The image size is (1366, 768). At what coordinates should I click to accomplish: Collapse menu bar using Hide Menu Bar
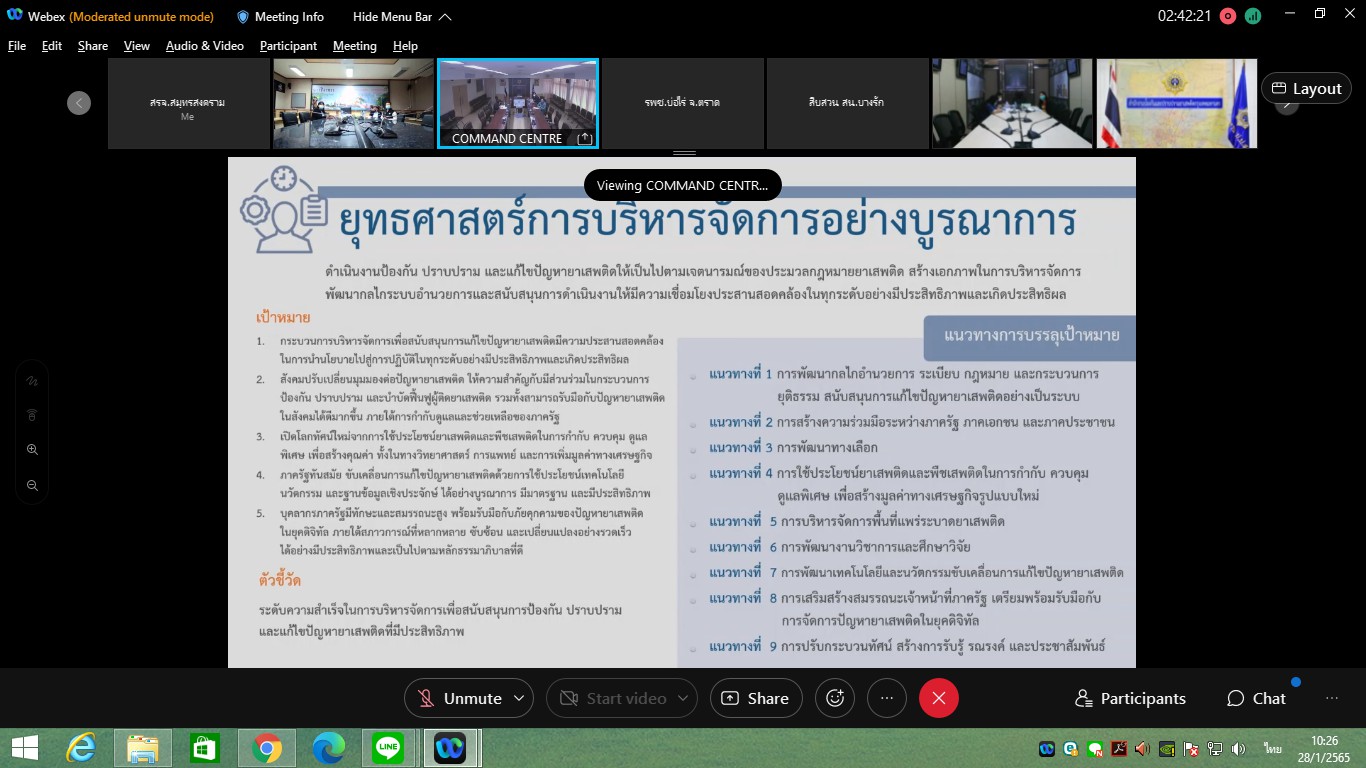click(x=402, y=17)
